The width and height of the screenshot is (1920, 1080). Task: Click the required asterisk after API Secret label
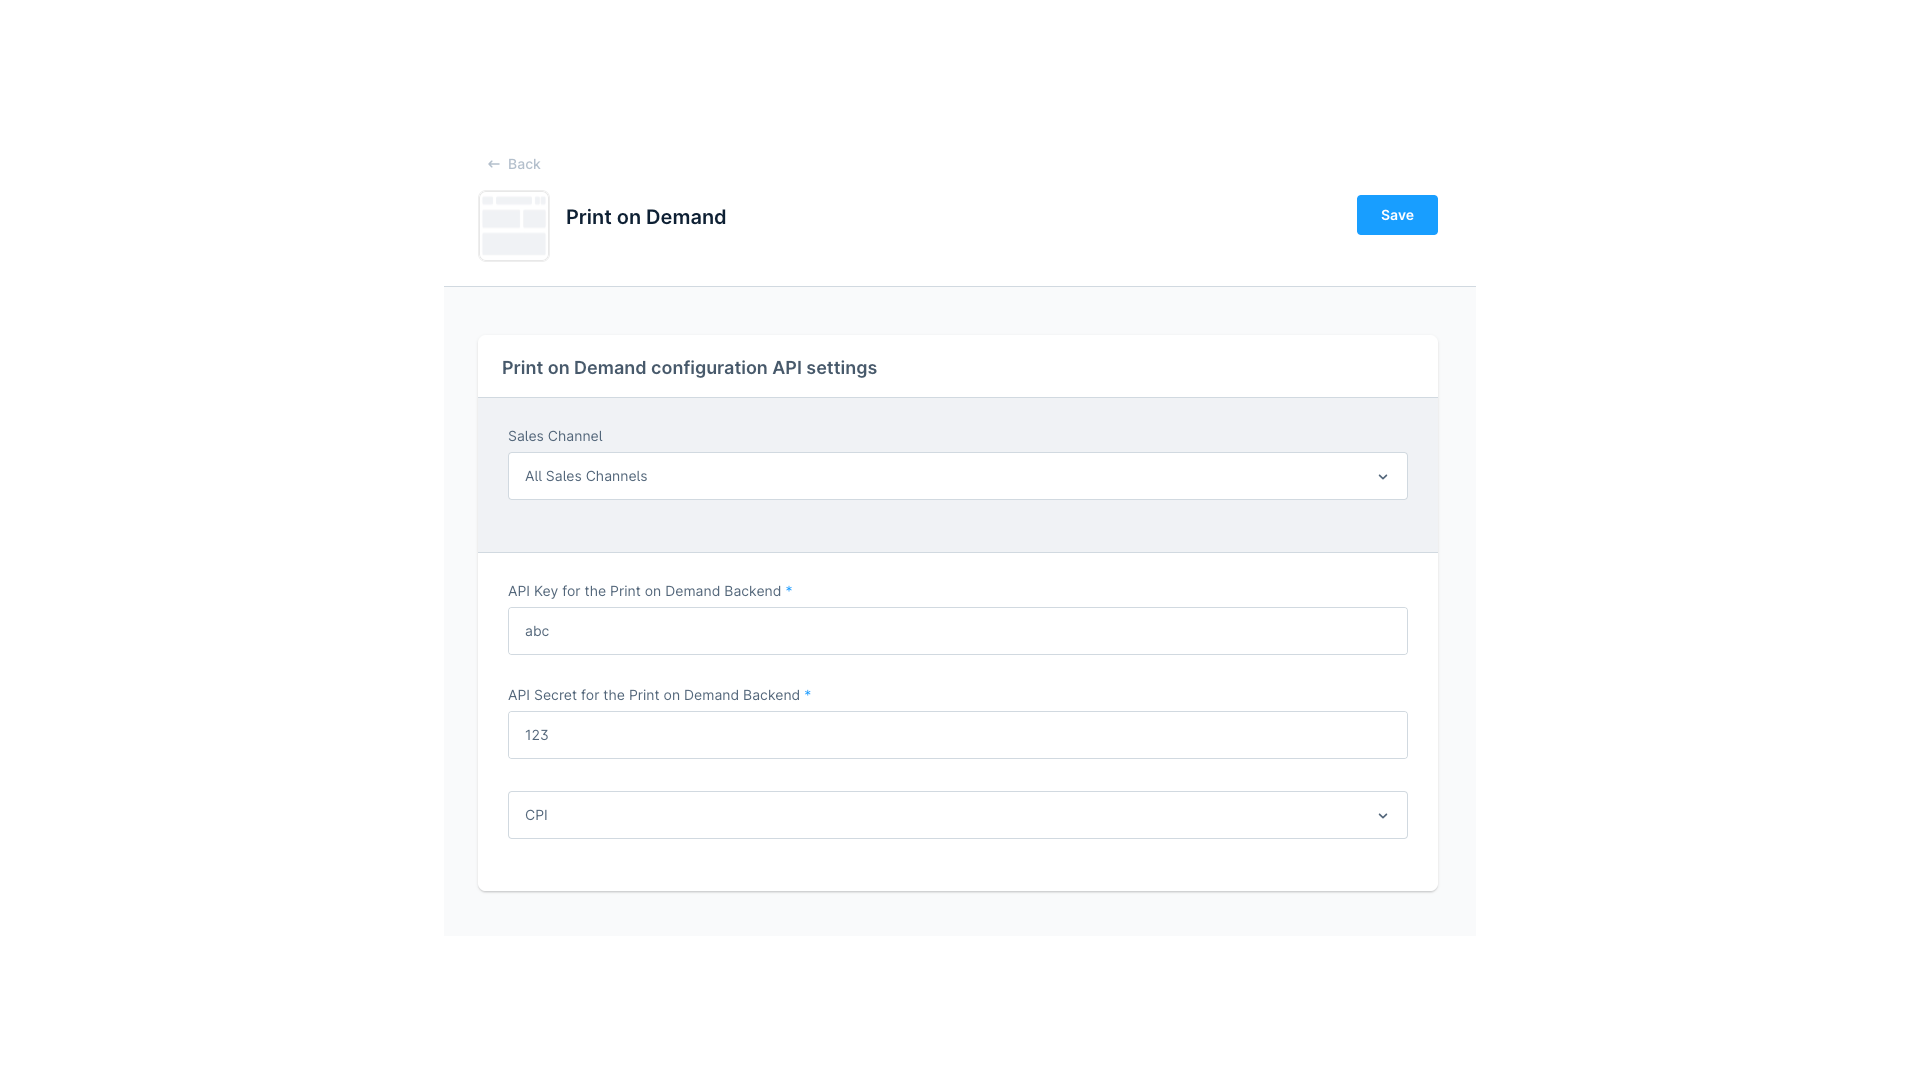[808, 695]
